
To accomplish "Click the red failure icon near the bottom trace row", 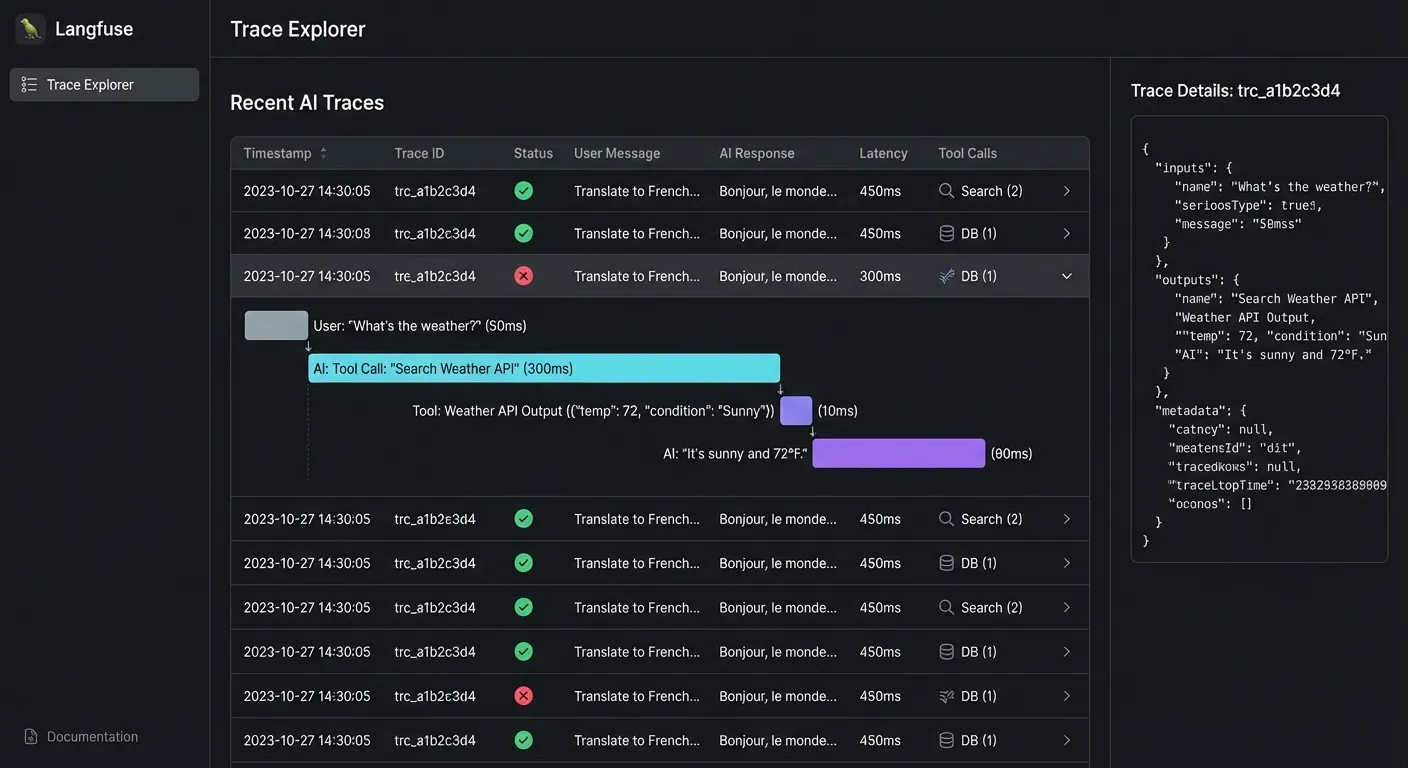I will (x=523, y=695).
